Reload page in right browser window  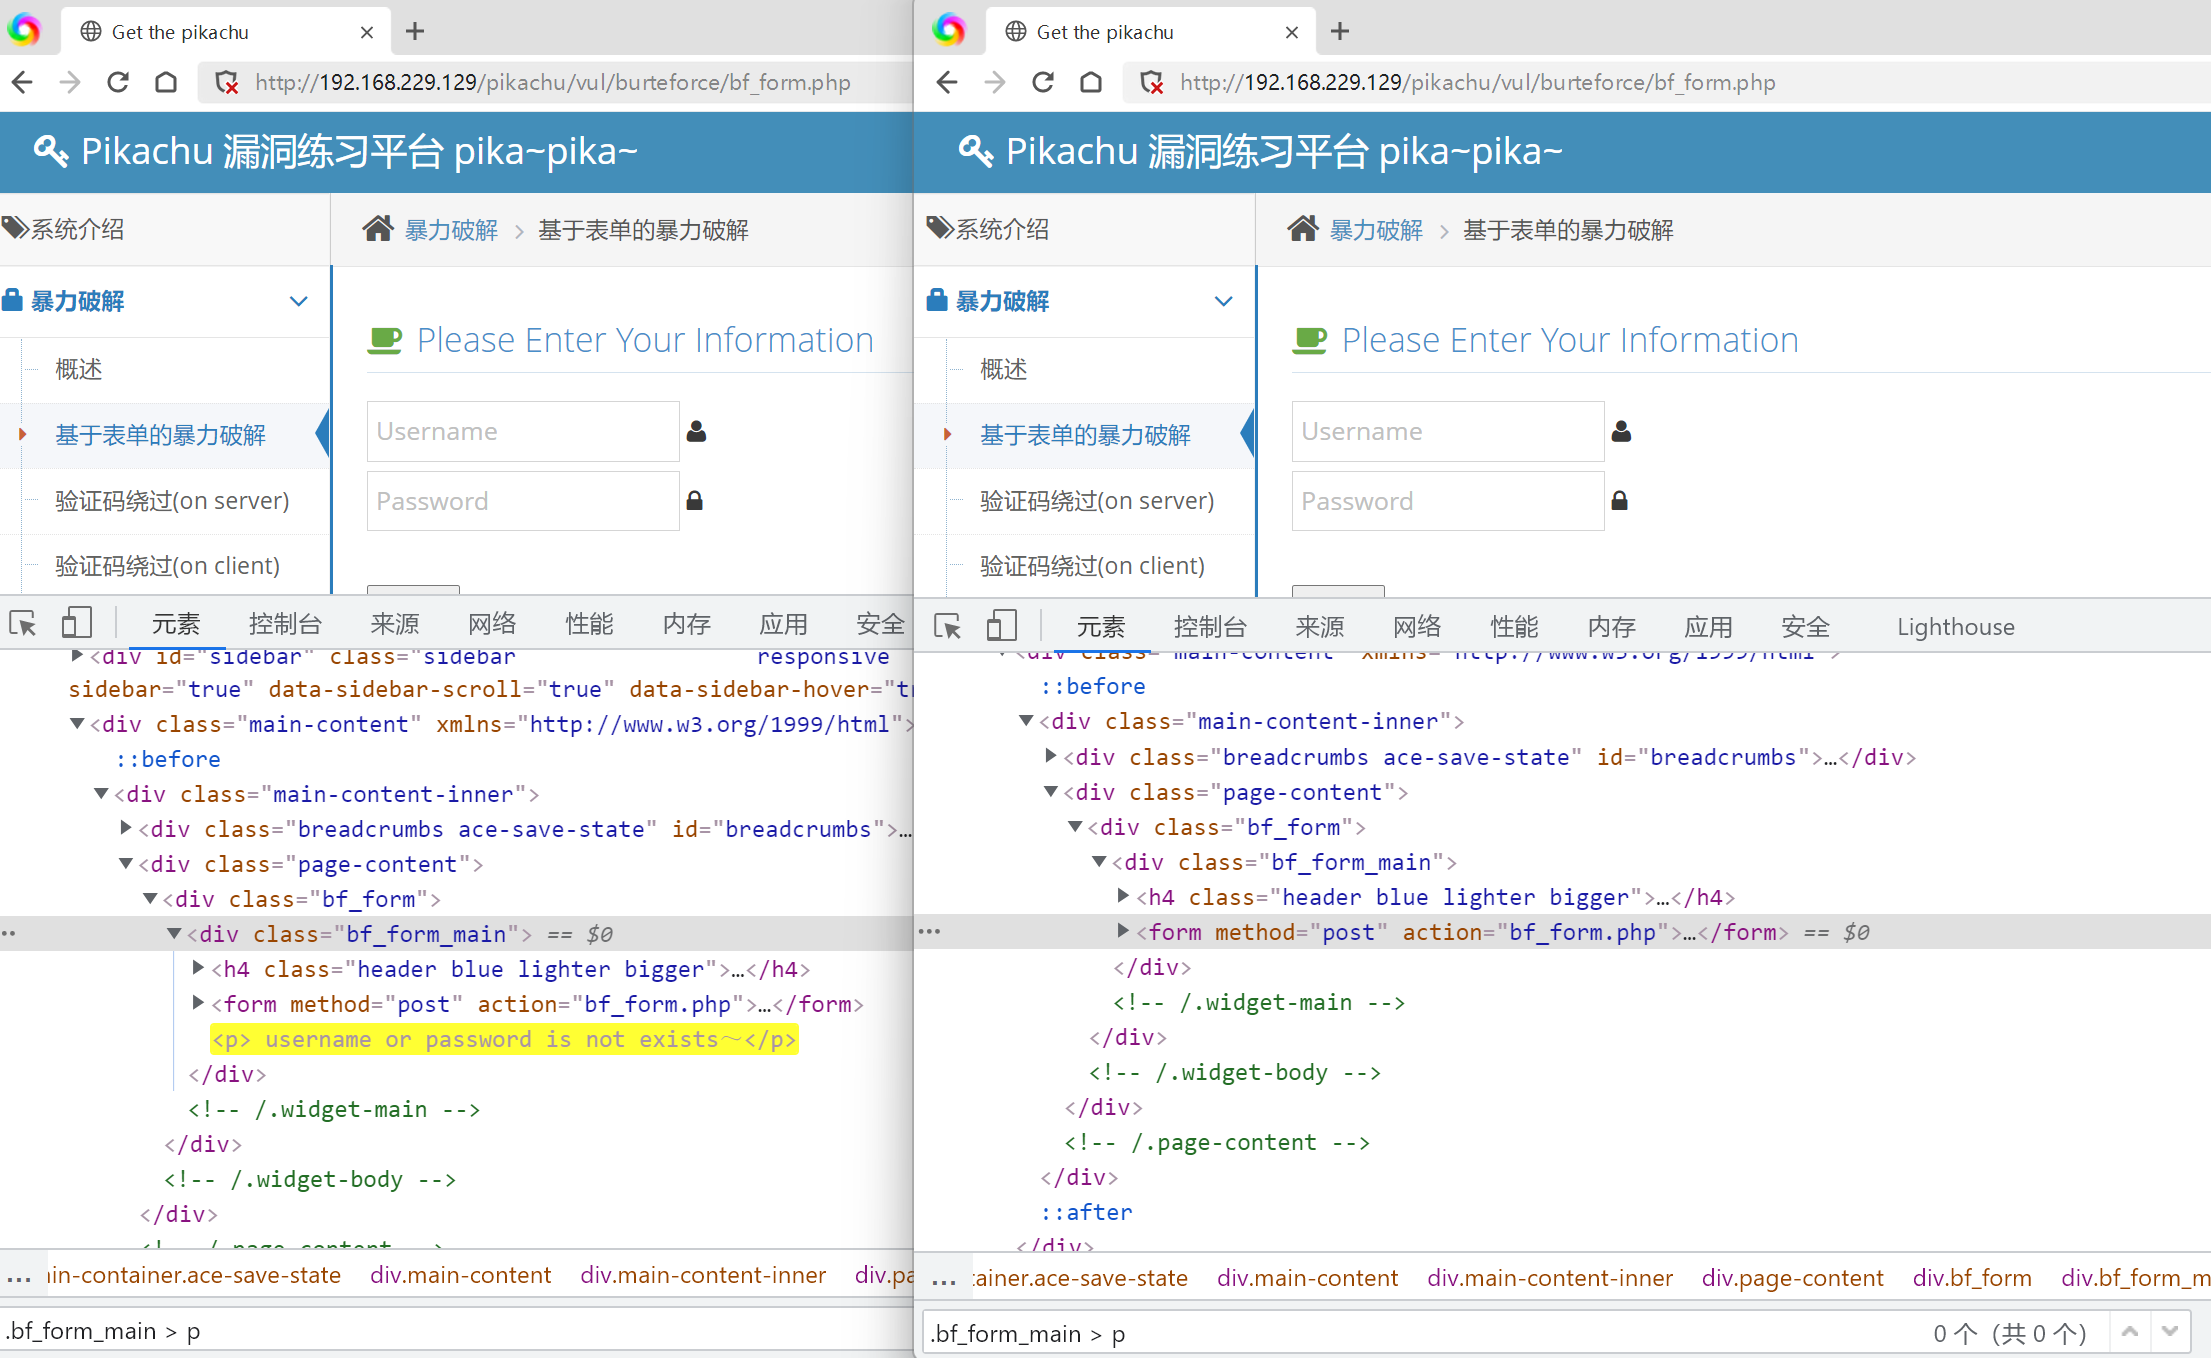(x=1043, y=82)
